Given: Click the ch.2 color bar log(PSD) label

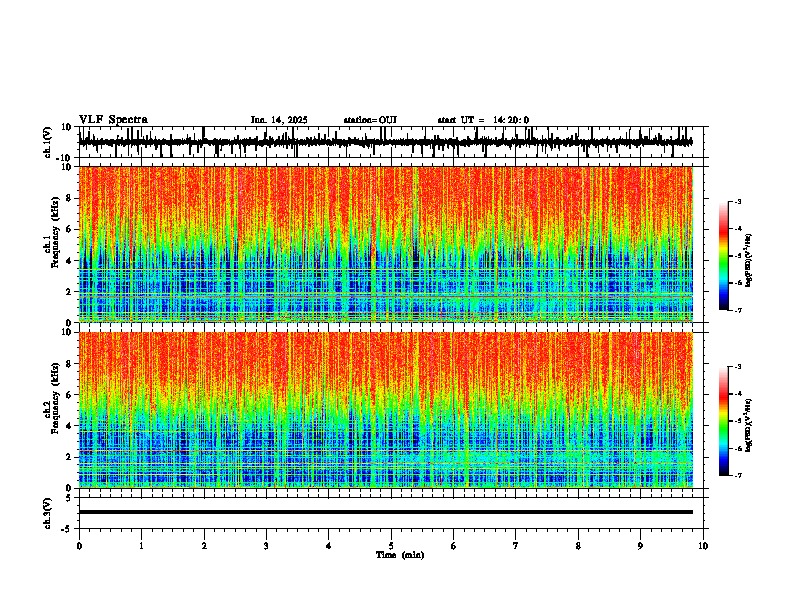Looking at the screenshot, I should coord(749,425).
